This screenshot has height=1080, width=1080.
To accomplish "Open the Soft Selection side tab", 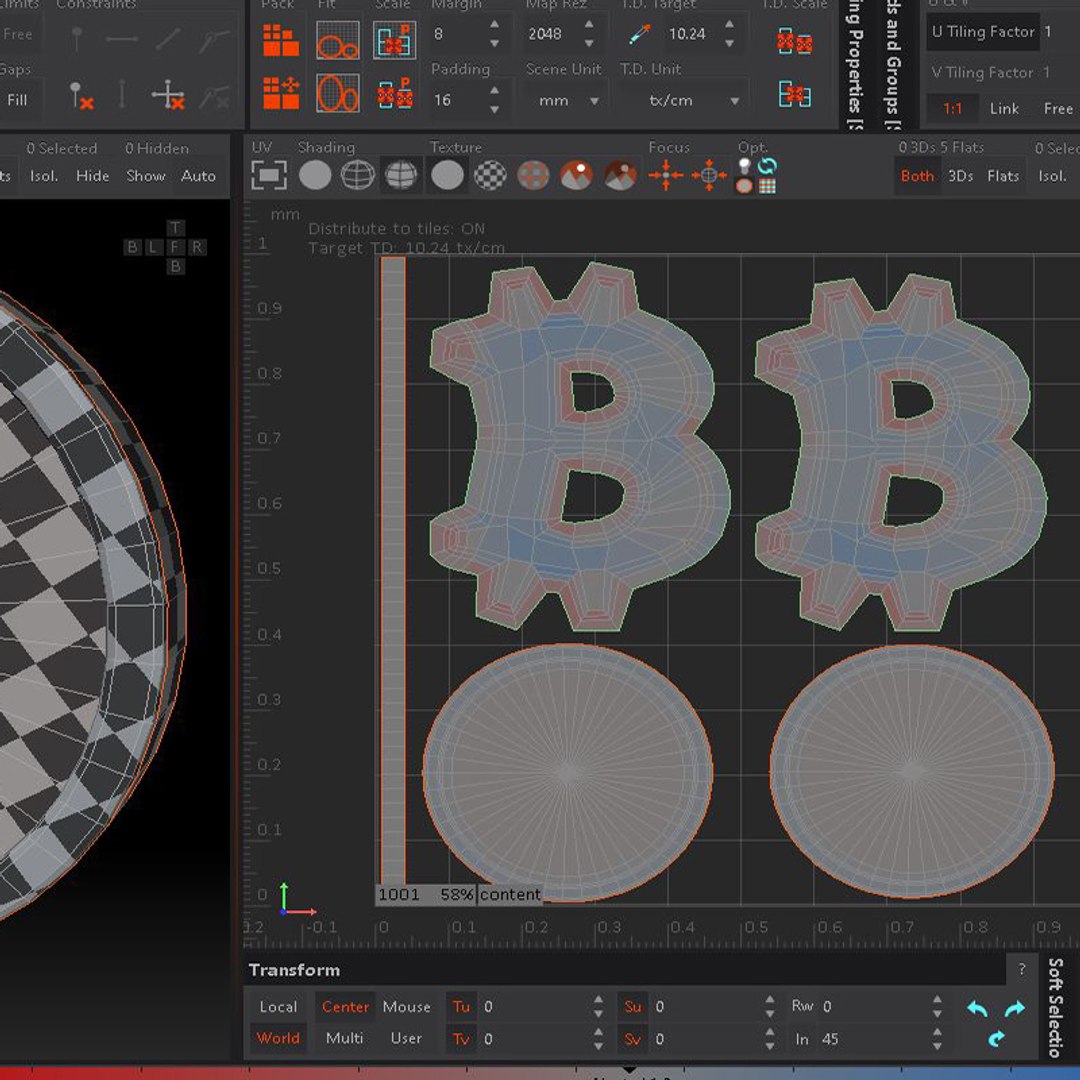I will pos(1055,1007).
